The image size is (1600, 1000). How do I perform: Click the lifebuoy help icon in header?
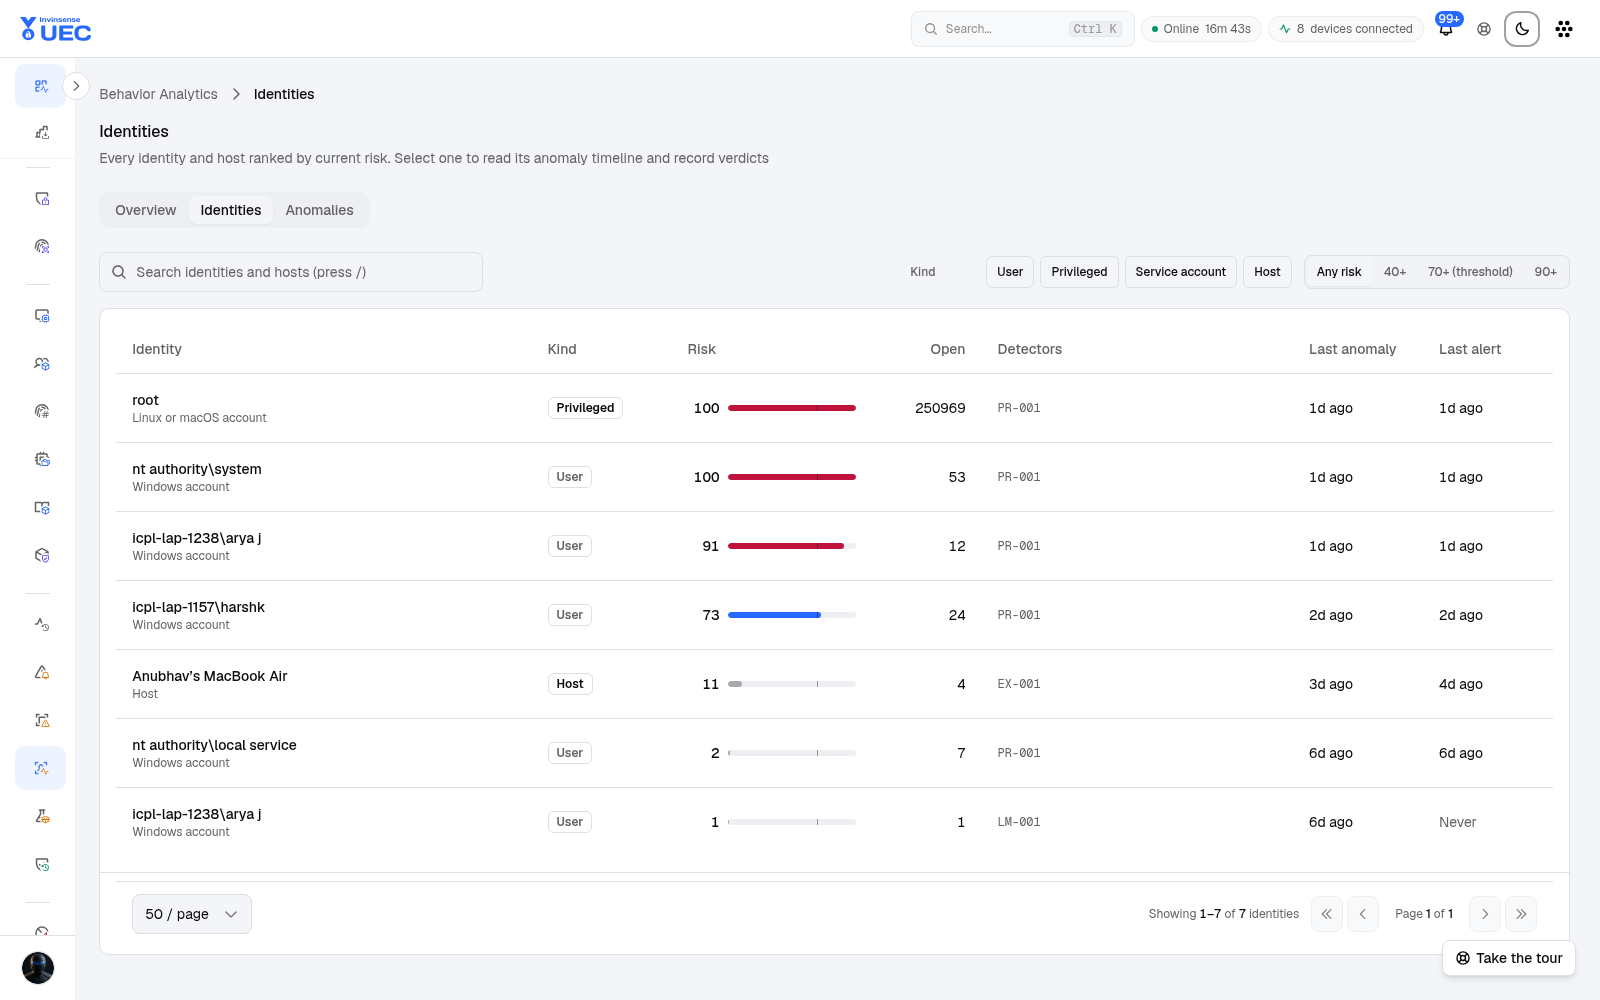point(1484,29)
